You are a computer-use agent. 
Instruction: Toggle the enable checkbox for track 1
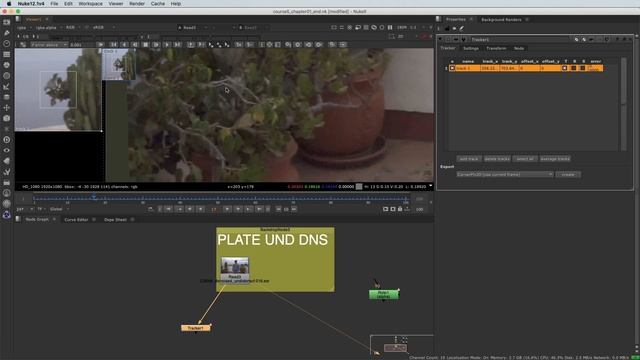452,68
